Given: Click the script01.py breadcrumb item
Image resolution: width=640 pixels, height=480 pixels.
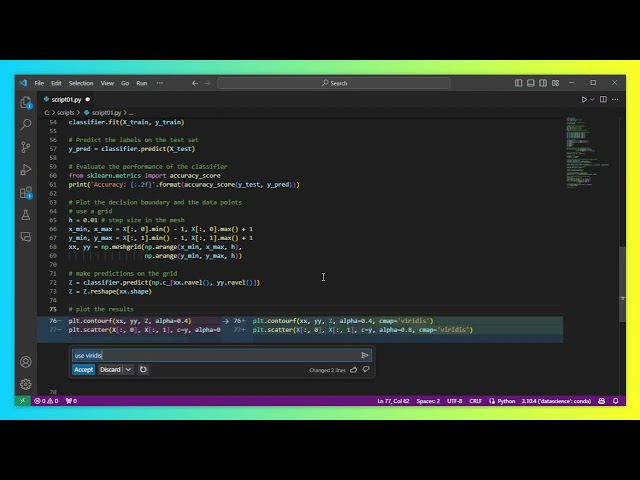Looking at the screenshot, I should click(x=106, y=113).
